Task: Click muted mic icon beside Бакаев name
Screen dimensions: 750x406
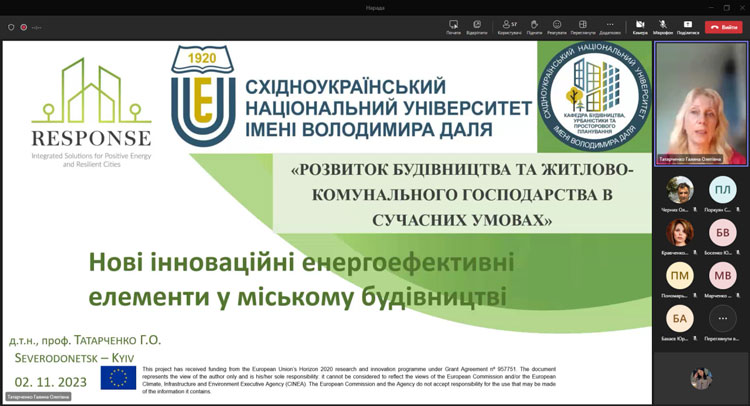Action: pos(695,339)
